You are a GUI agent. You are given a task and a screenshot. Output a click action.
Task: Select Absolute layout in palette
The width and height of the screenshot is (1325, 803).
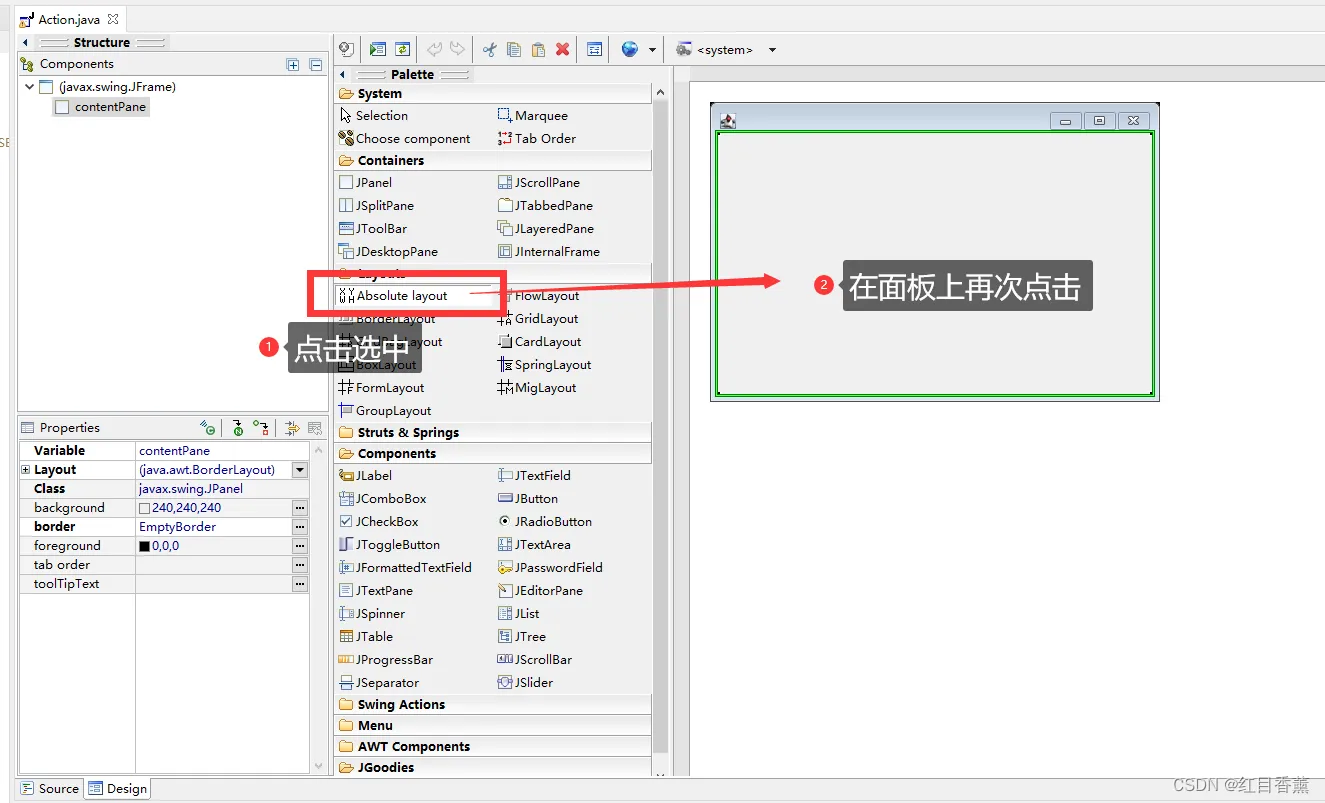coord(394,296)
